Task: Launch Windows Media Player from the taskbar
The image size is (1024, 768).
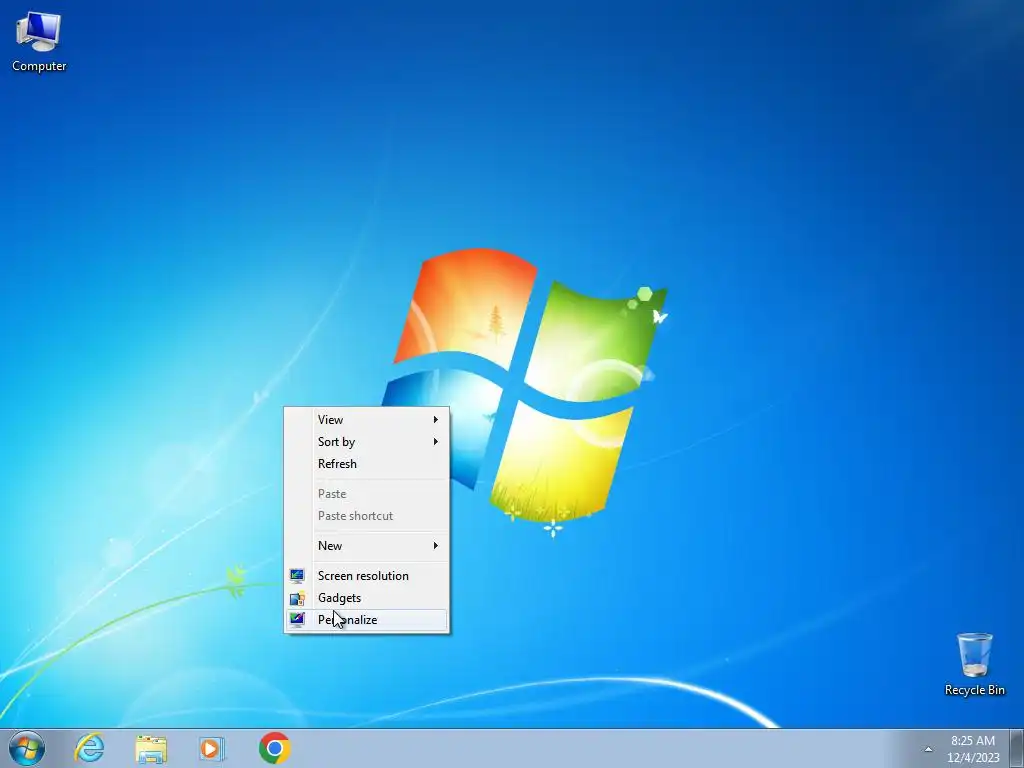Action: tap(212, 748)
